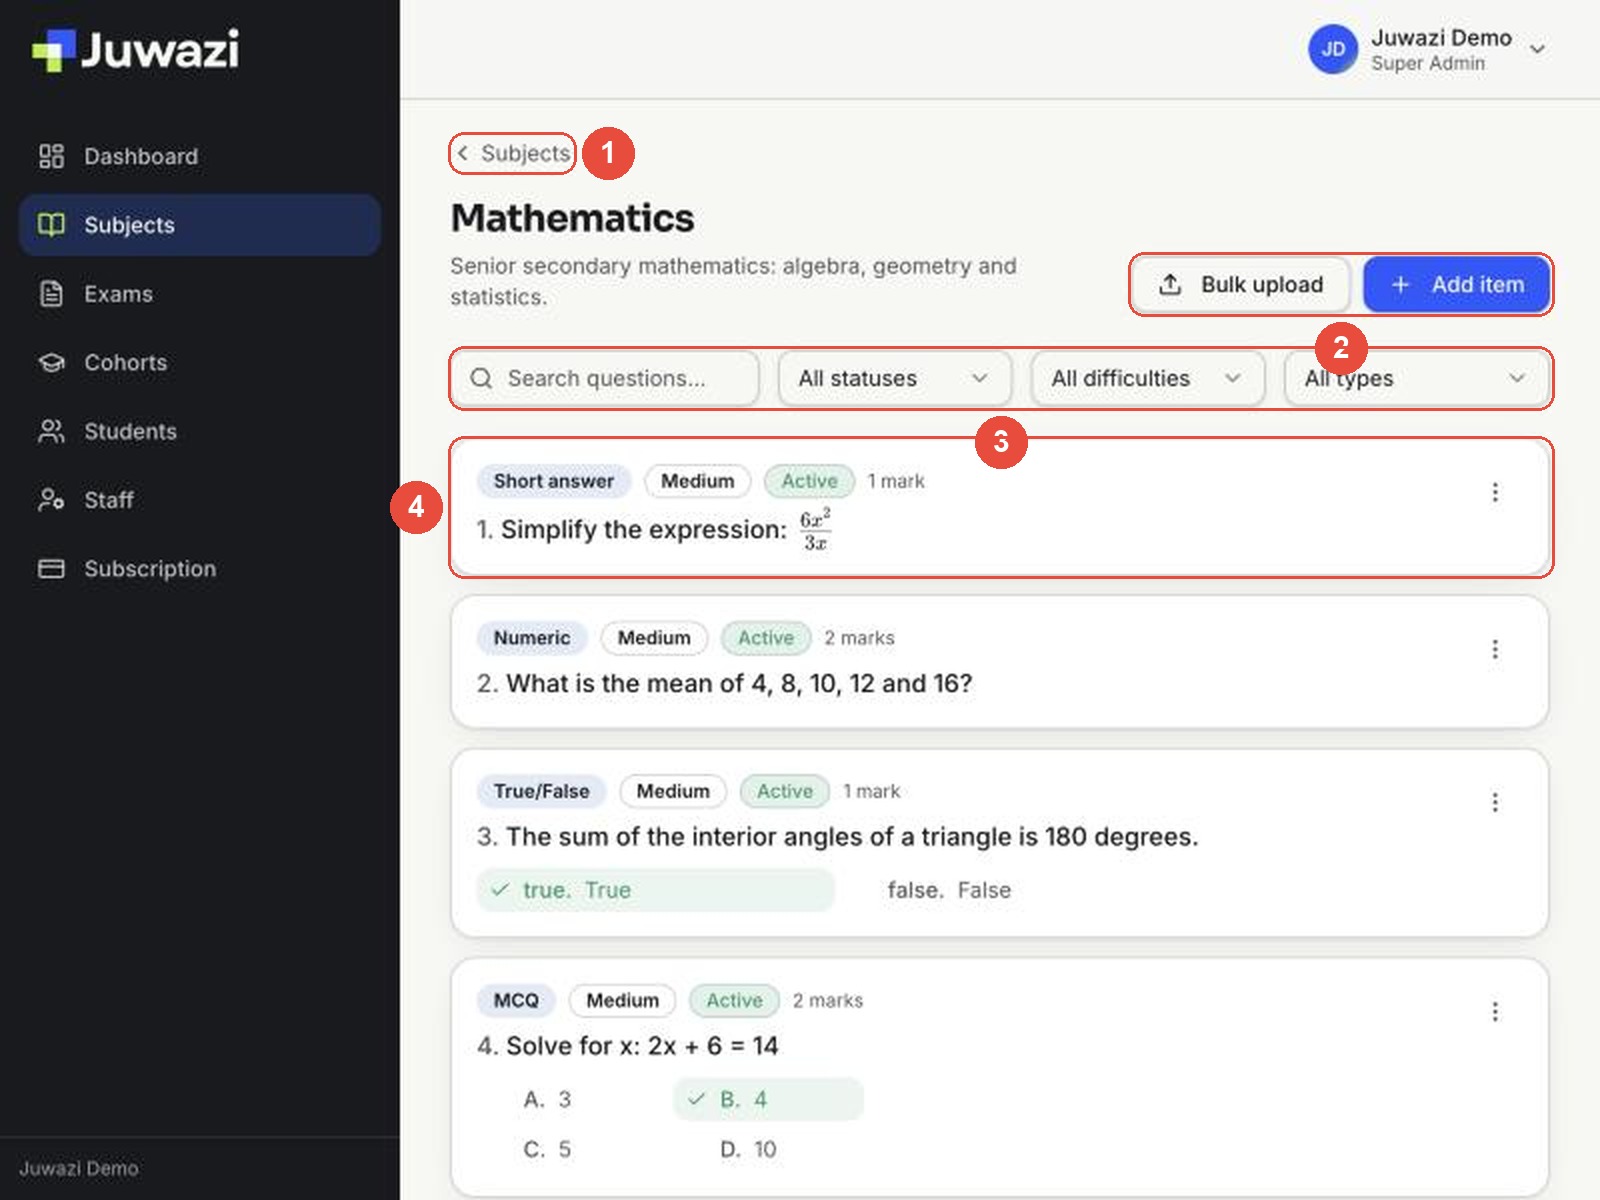Open options menu for triangle question
The height and width of the screenshot is (1200, 1600).
(x=1495, y=802)
